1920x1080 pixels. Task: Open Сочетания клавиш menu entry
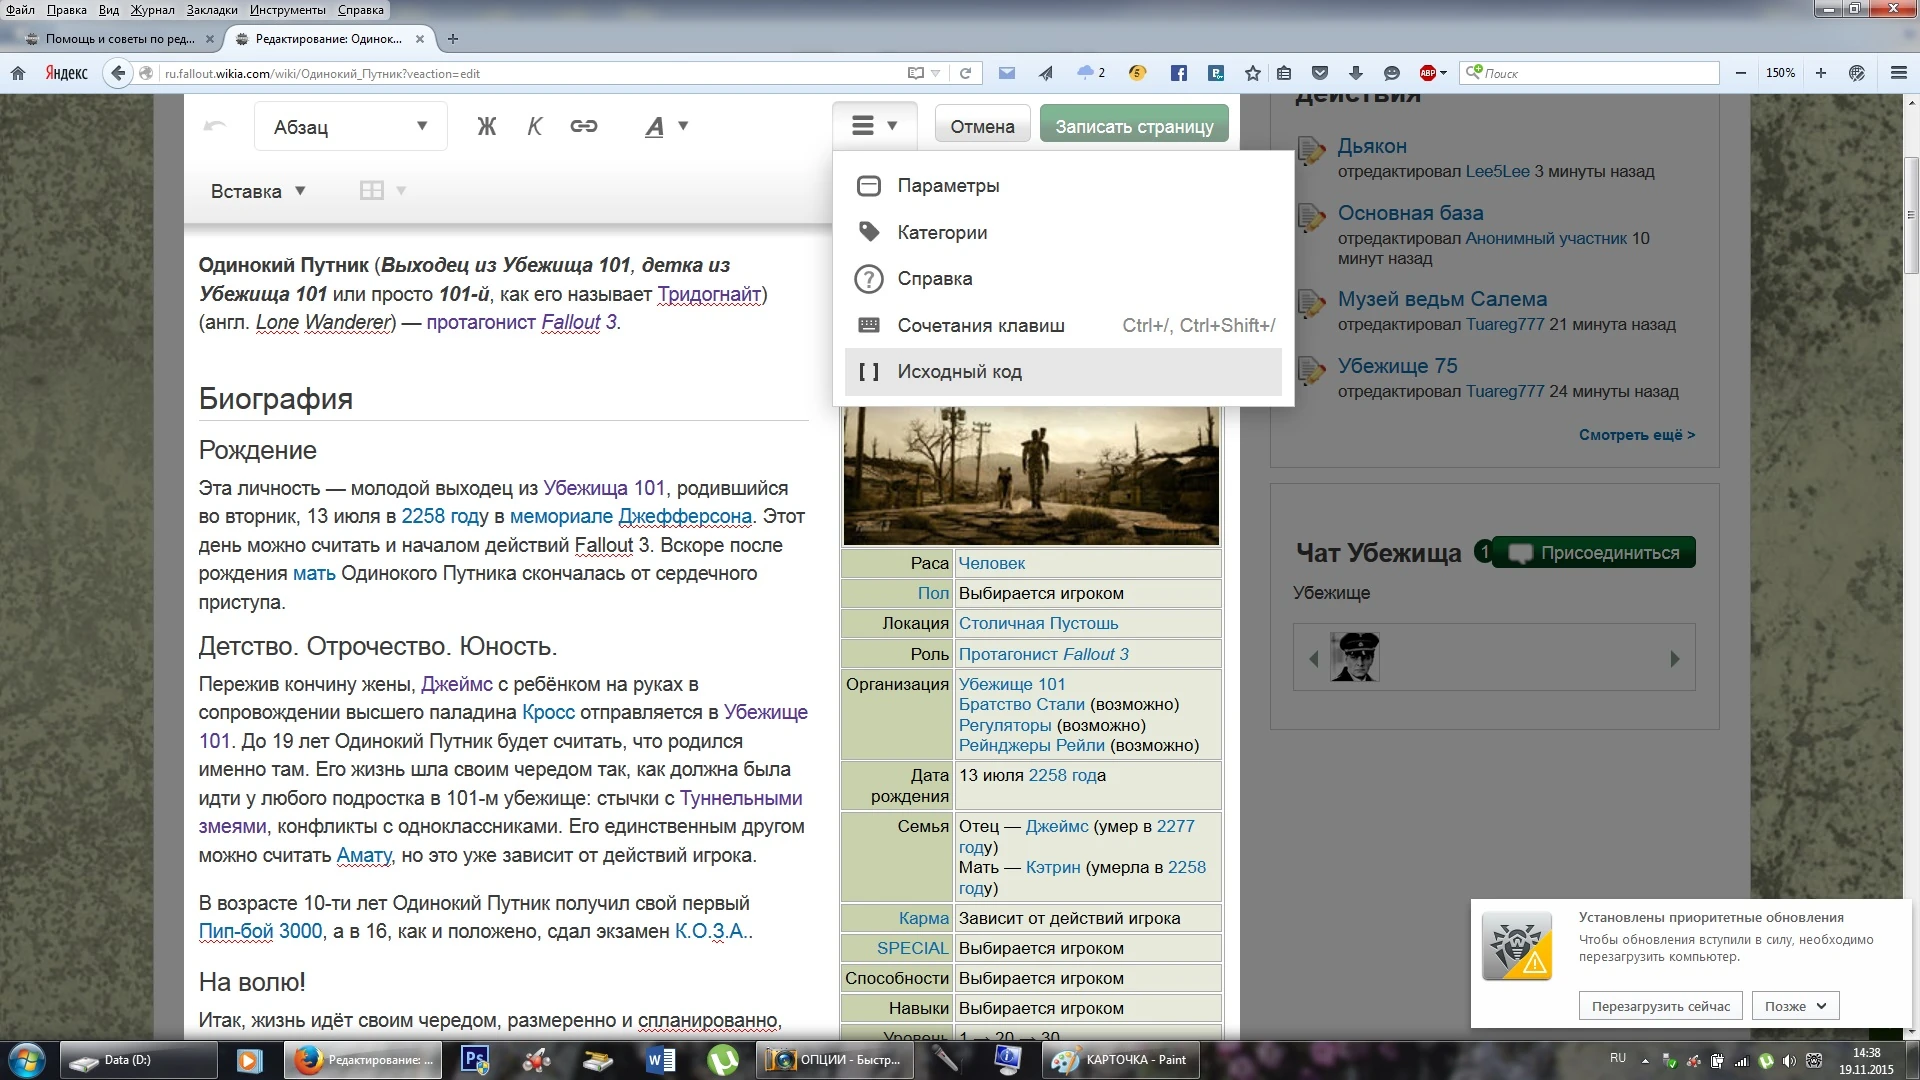point(980,325)
